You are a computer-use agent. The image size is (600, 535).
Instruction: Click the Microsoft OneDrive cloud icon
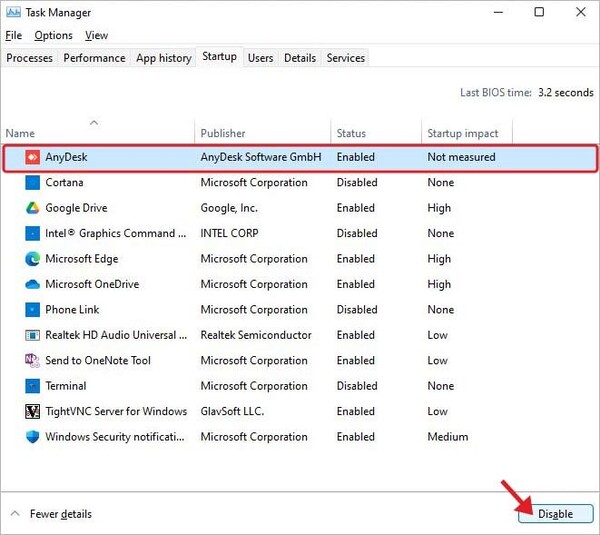pos(33,284)
